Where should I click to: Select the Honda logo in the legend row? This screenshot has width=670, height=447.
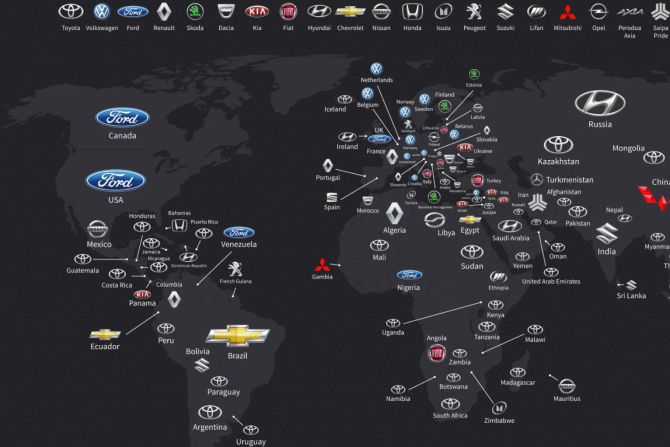[x=412, y=12]
